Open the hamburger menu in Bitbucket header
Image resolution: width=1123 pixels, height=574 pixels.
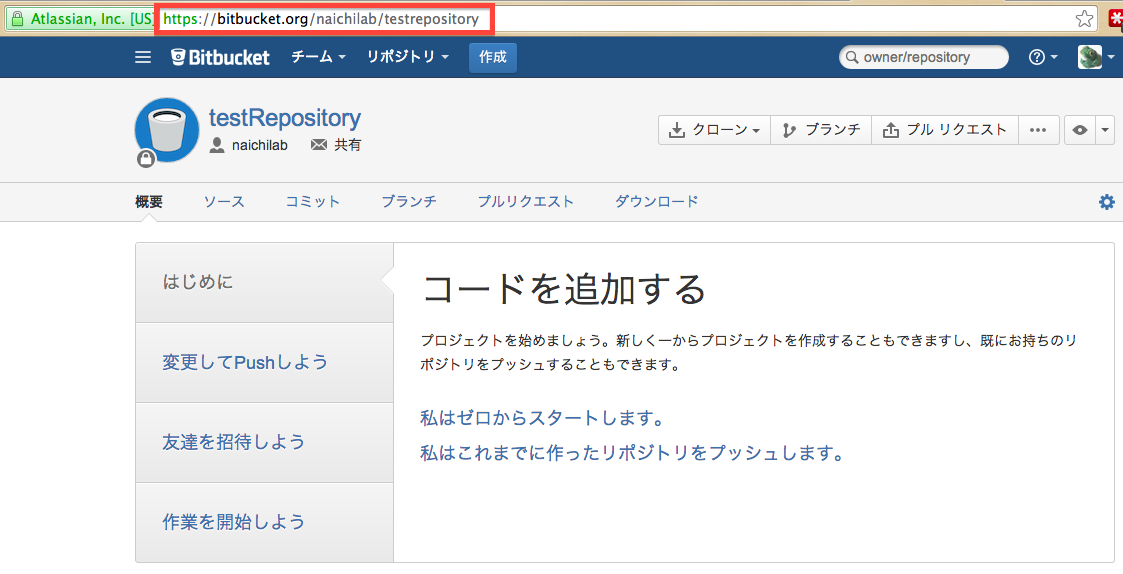[143, 57]
